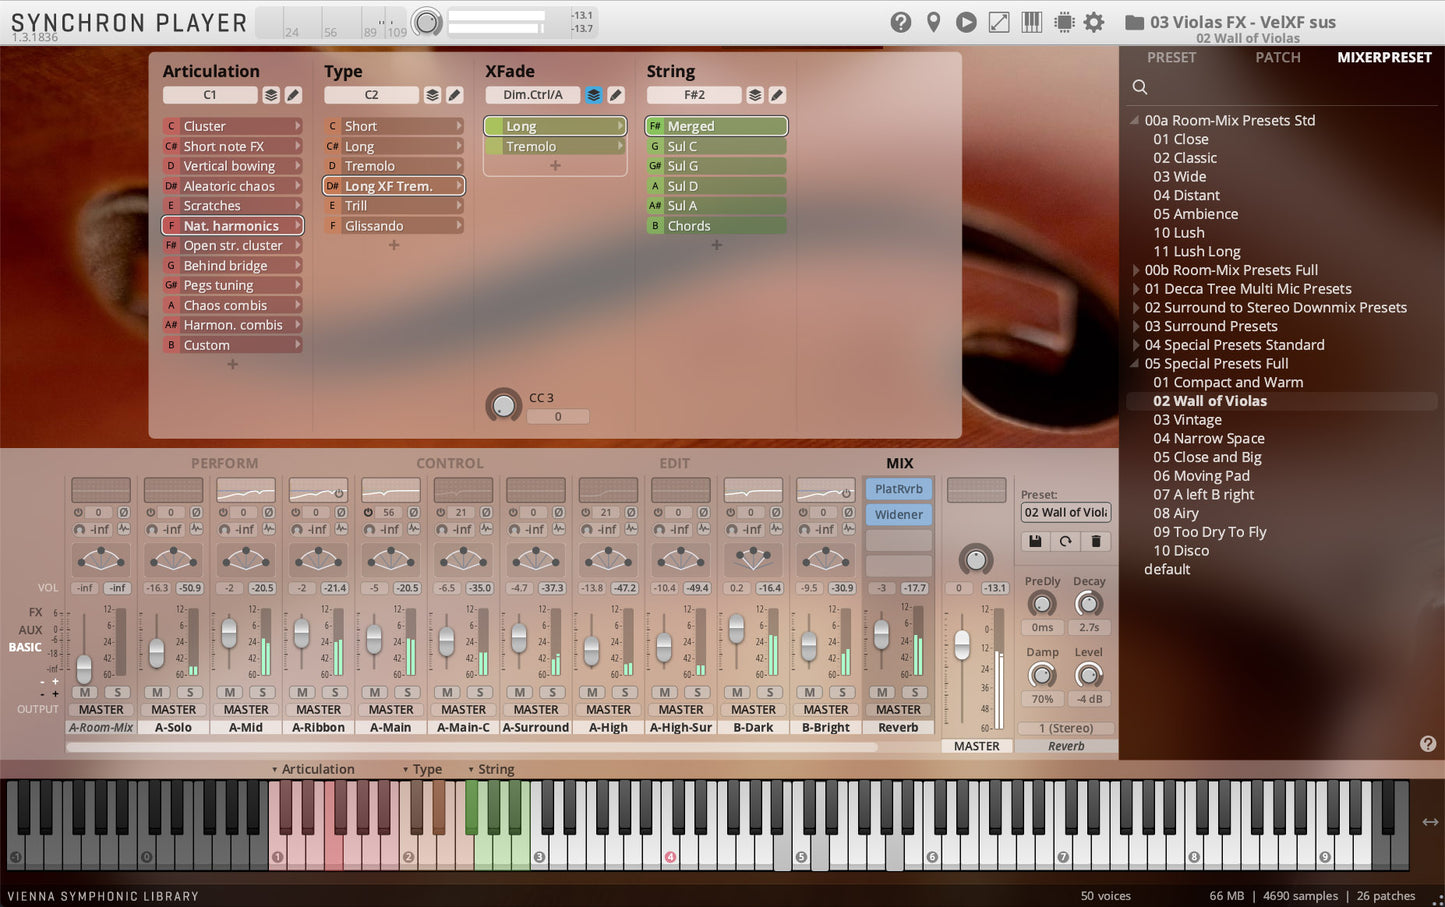Select the Long XF Trem. type
Viewport: 1445px width, 907px height.
pos(393,185)
